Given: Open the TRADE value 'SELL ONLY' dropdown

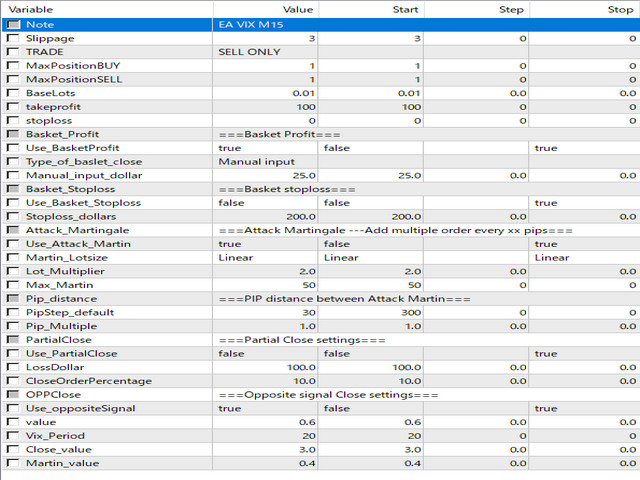Looking at the screenshot, I should (265, 52).
